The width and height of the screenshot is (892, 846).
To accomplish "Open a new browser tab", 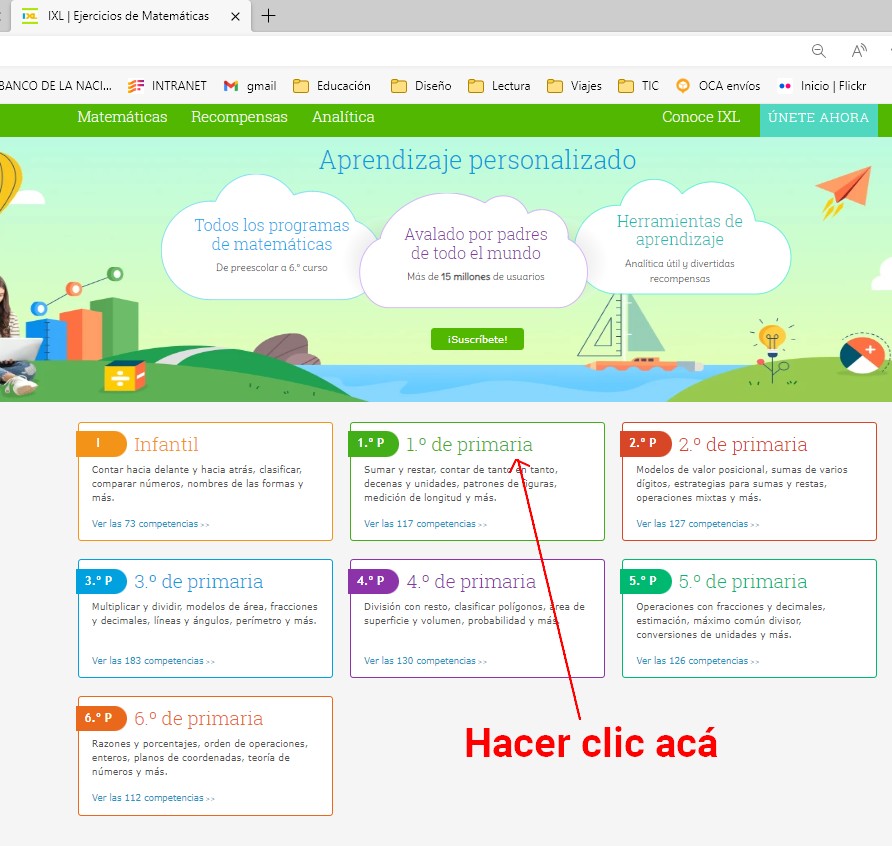I will click(268, 16).
